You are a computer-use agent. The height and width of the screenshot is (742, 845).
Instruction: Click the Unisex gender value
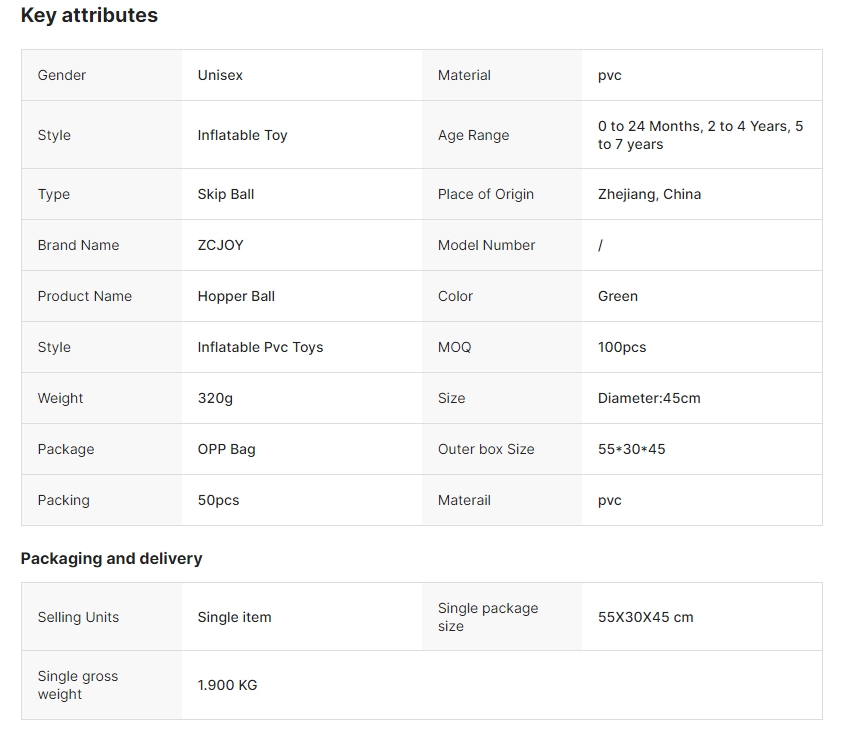220,75
